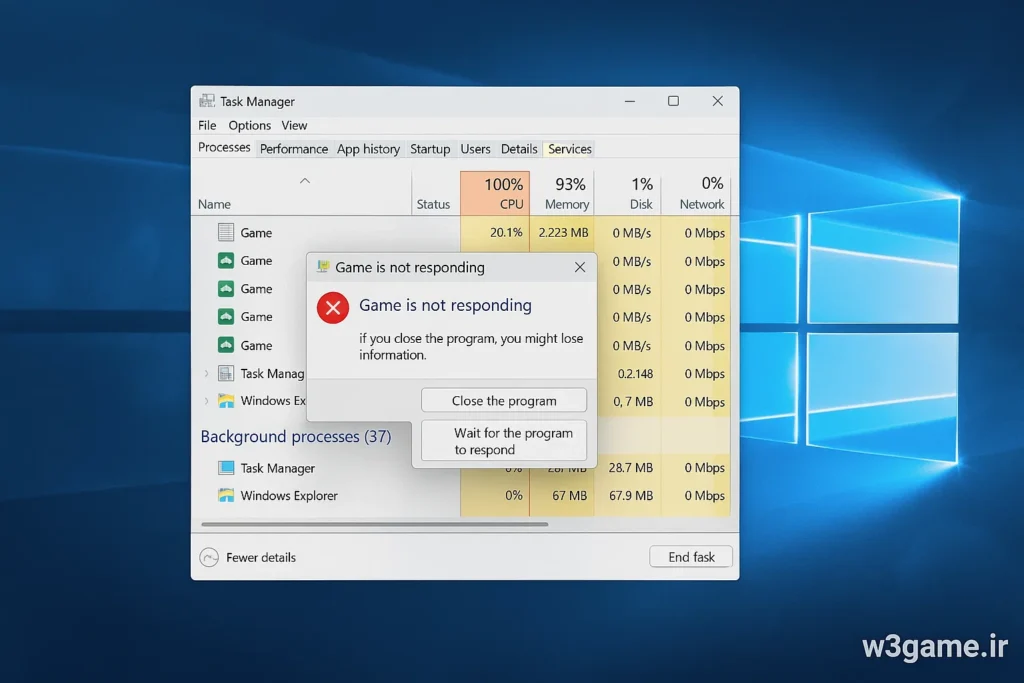Click the 0, 7 MB value in Disk column
This screenshot has width=1024, height=683.
(x=633, y=402)
